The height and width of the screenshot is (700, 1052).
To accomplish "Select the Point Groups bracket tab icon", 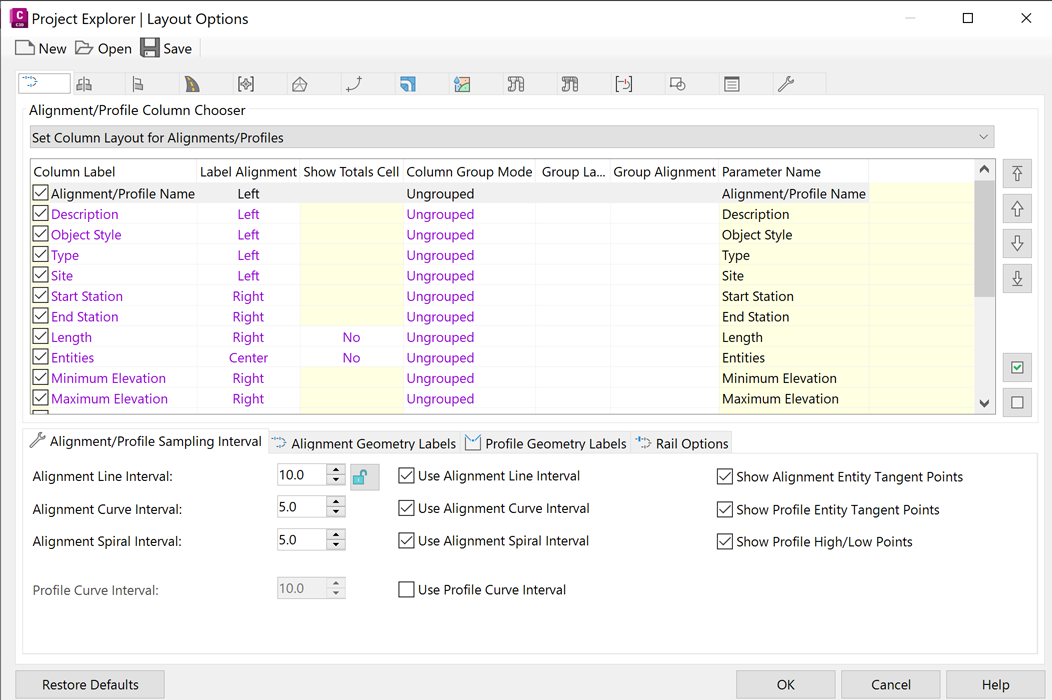I will tap(246, 84).
